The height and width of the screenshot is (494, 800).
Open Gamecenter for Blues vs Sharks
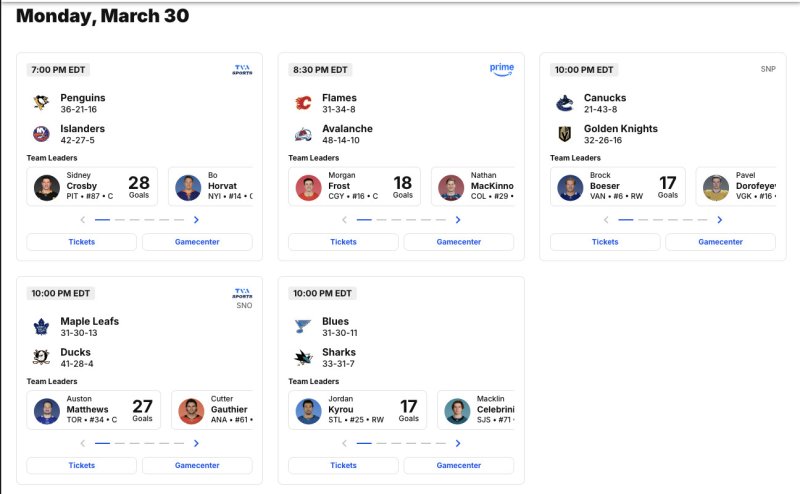coord(459,465)
